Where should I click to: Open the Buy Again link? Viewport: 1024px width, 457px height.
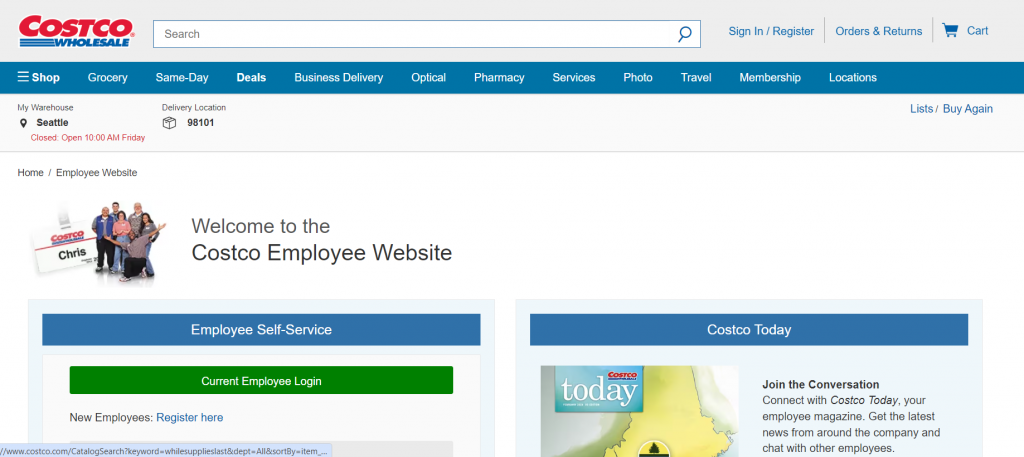pos(968,109)
